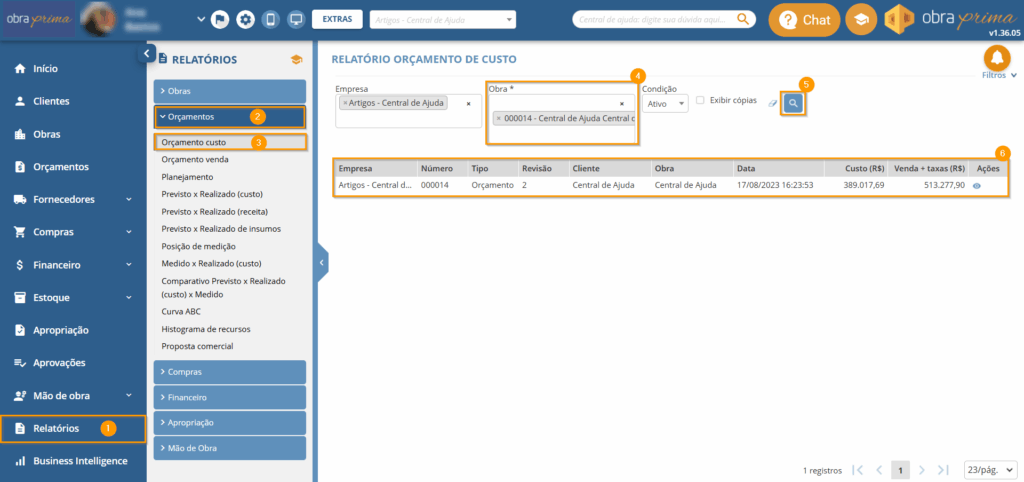Collapse the main sidebar arrow button
The height and width of the screenshot is (482, 1024).
(x=146, y=54)
